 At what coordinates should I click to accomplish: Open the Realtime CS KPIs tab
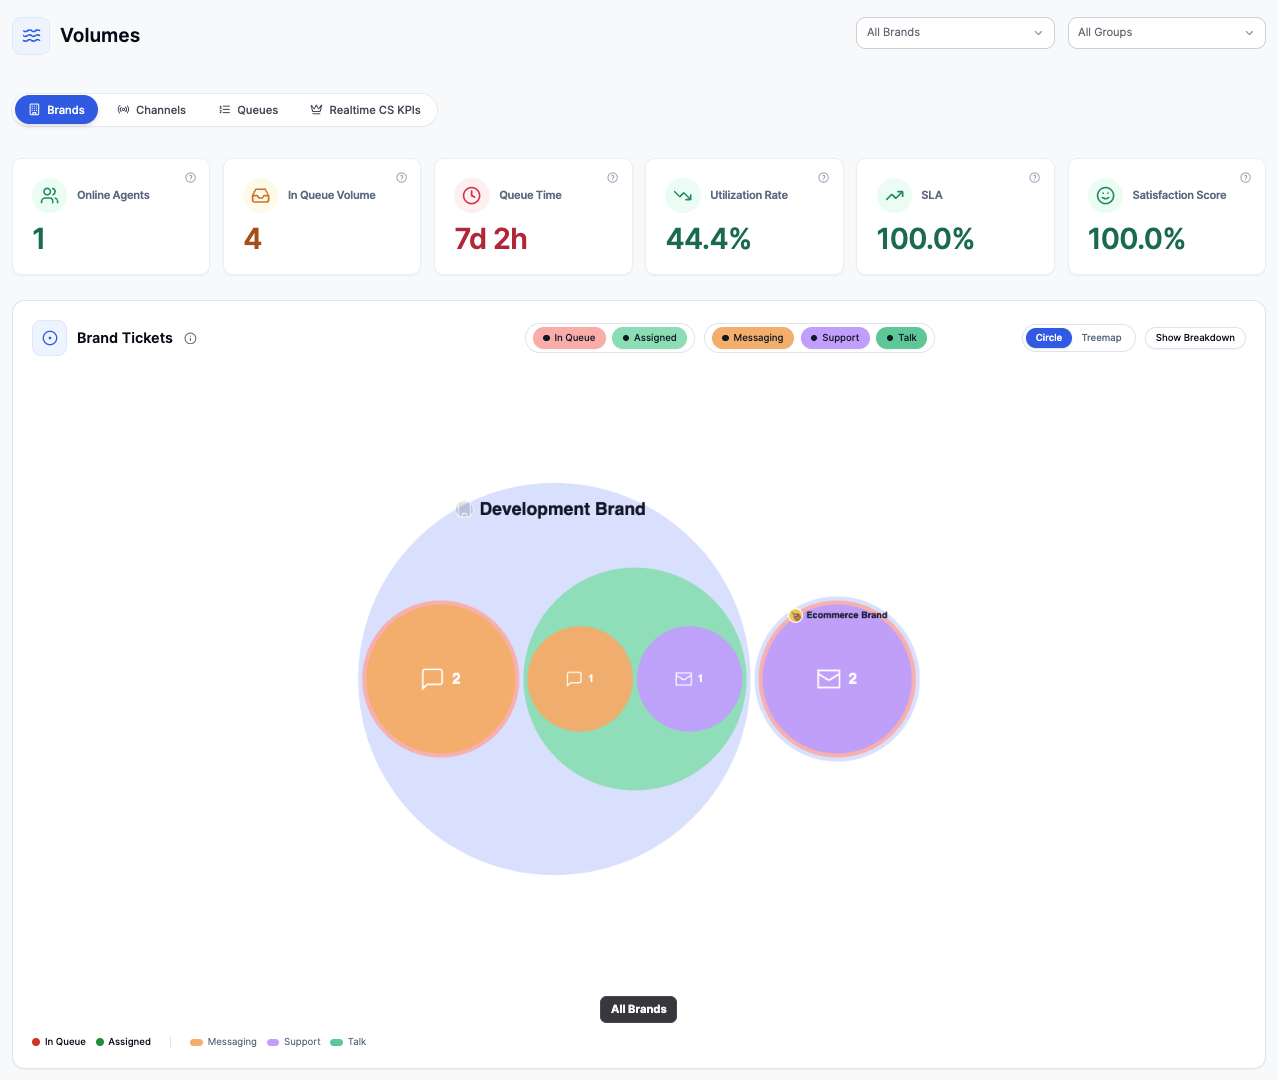coord(365,110)
